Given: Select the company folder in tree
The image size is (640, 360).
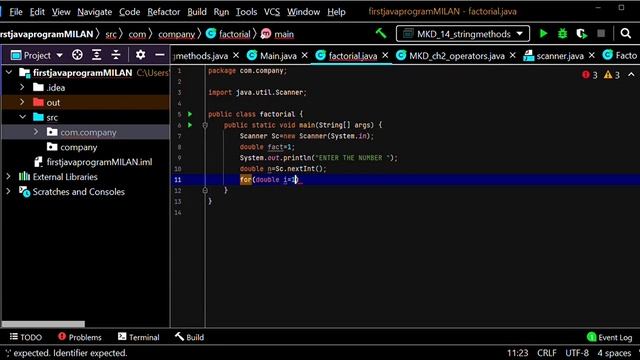Looking at the screenshot, I should [x=79, y=147].
